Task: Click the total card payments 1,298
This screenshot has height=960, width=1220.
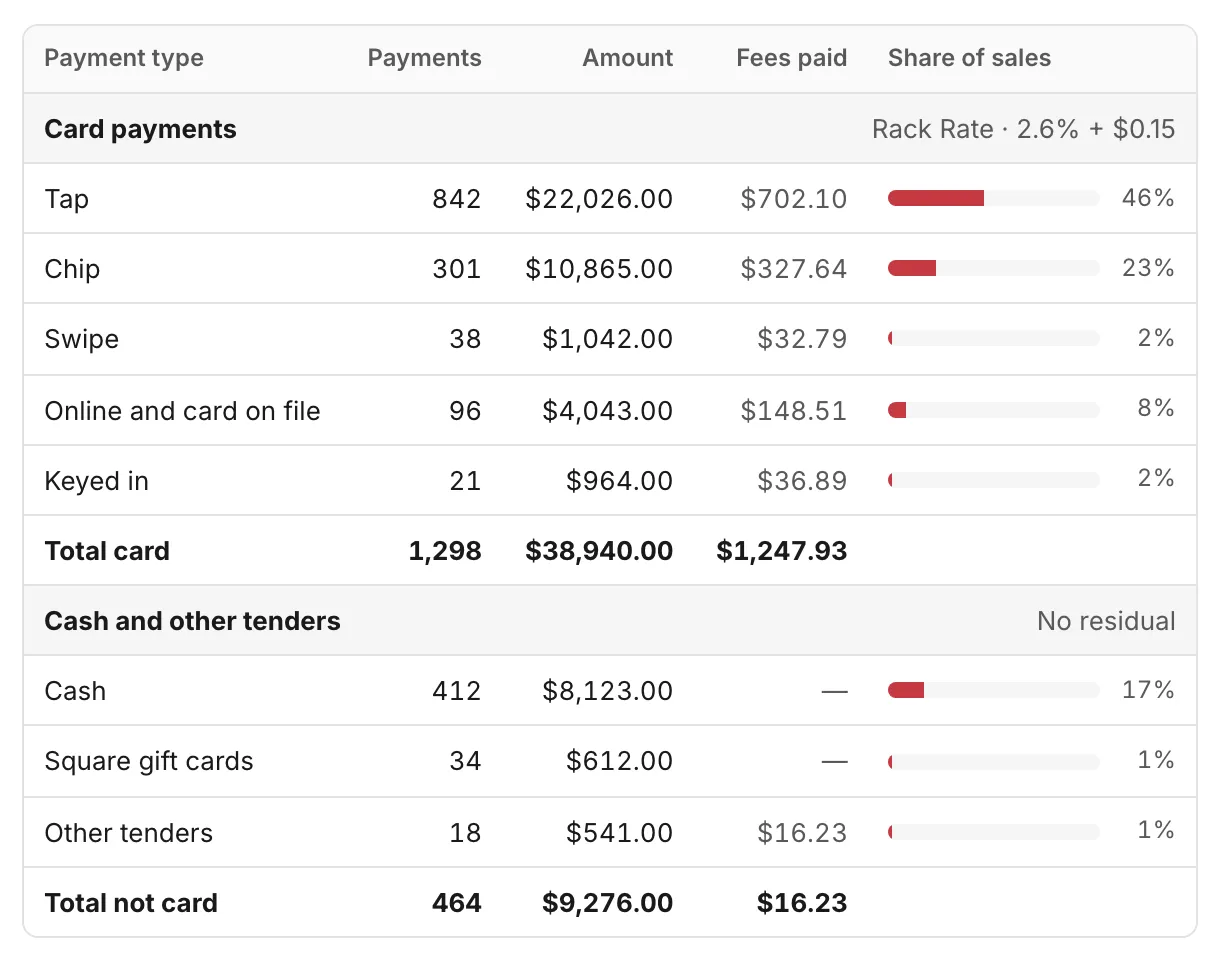Action: click(x=445, y=551)
